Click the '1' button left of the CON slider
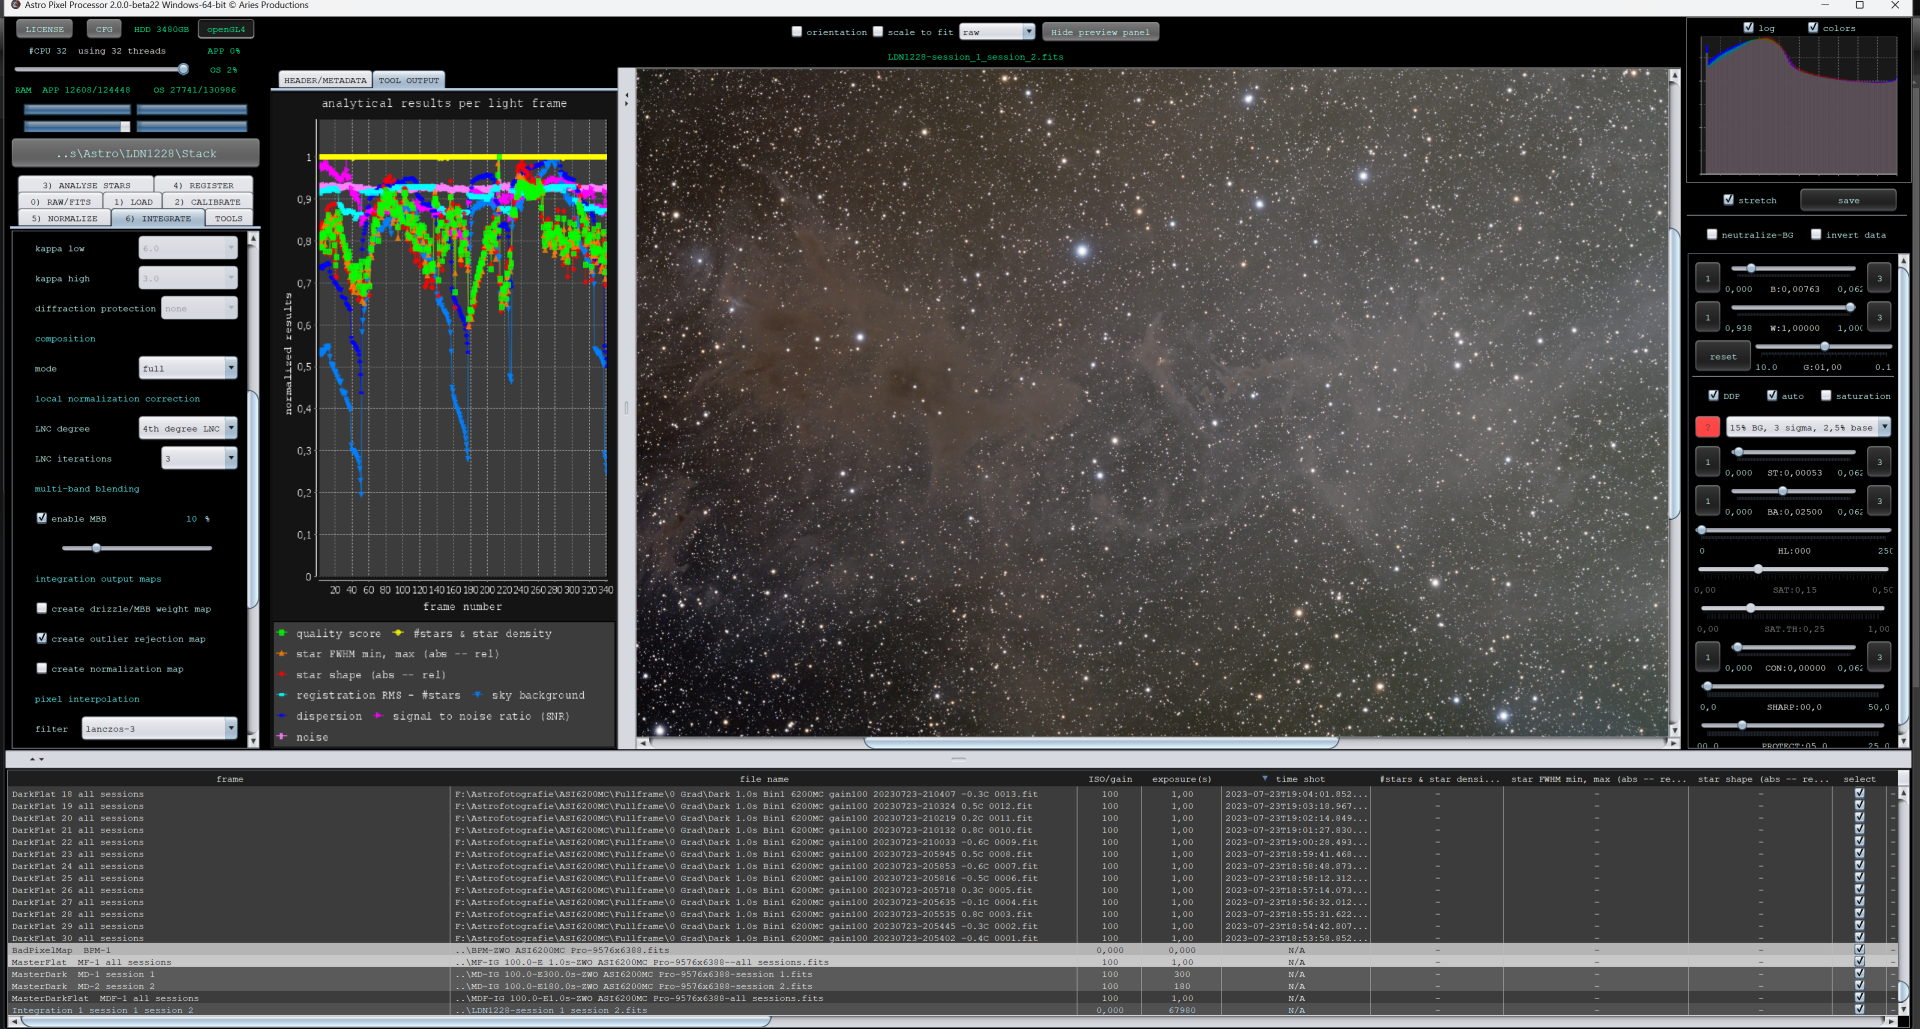The width and height of the screenshot is (1920, 1029). tap(1707, 656)
